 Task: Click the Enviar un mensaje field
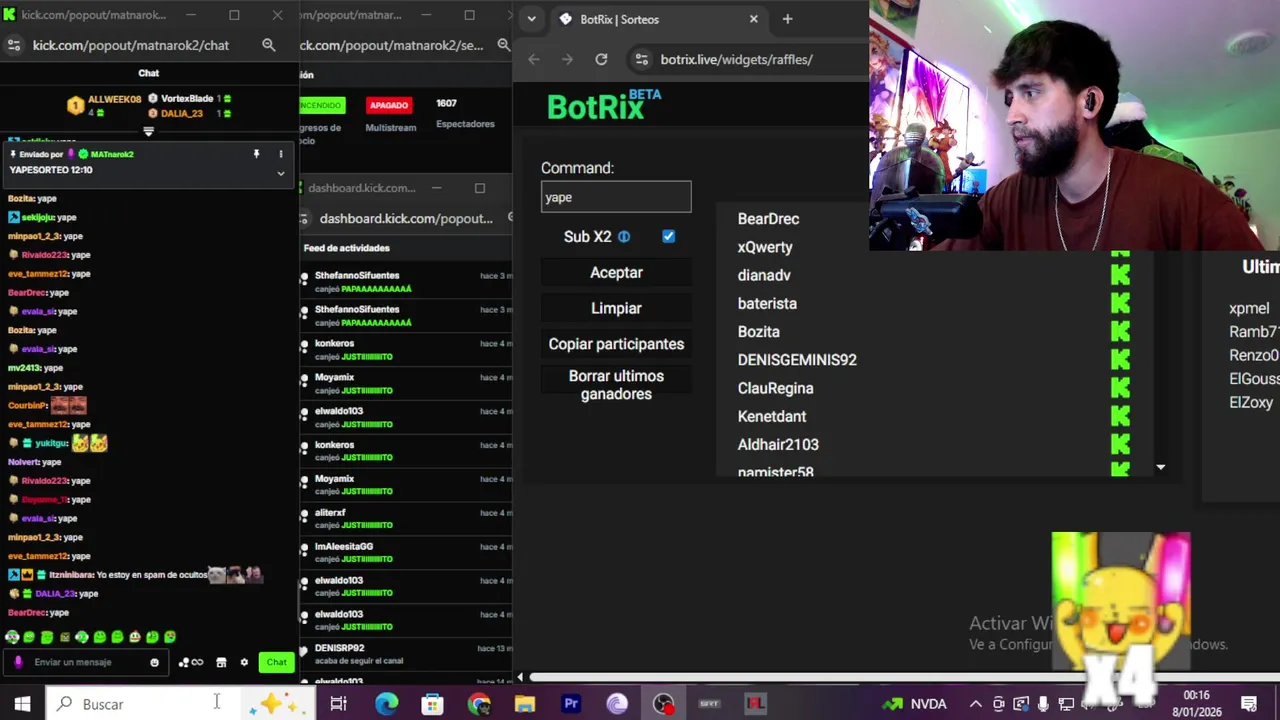(85, 662)
